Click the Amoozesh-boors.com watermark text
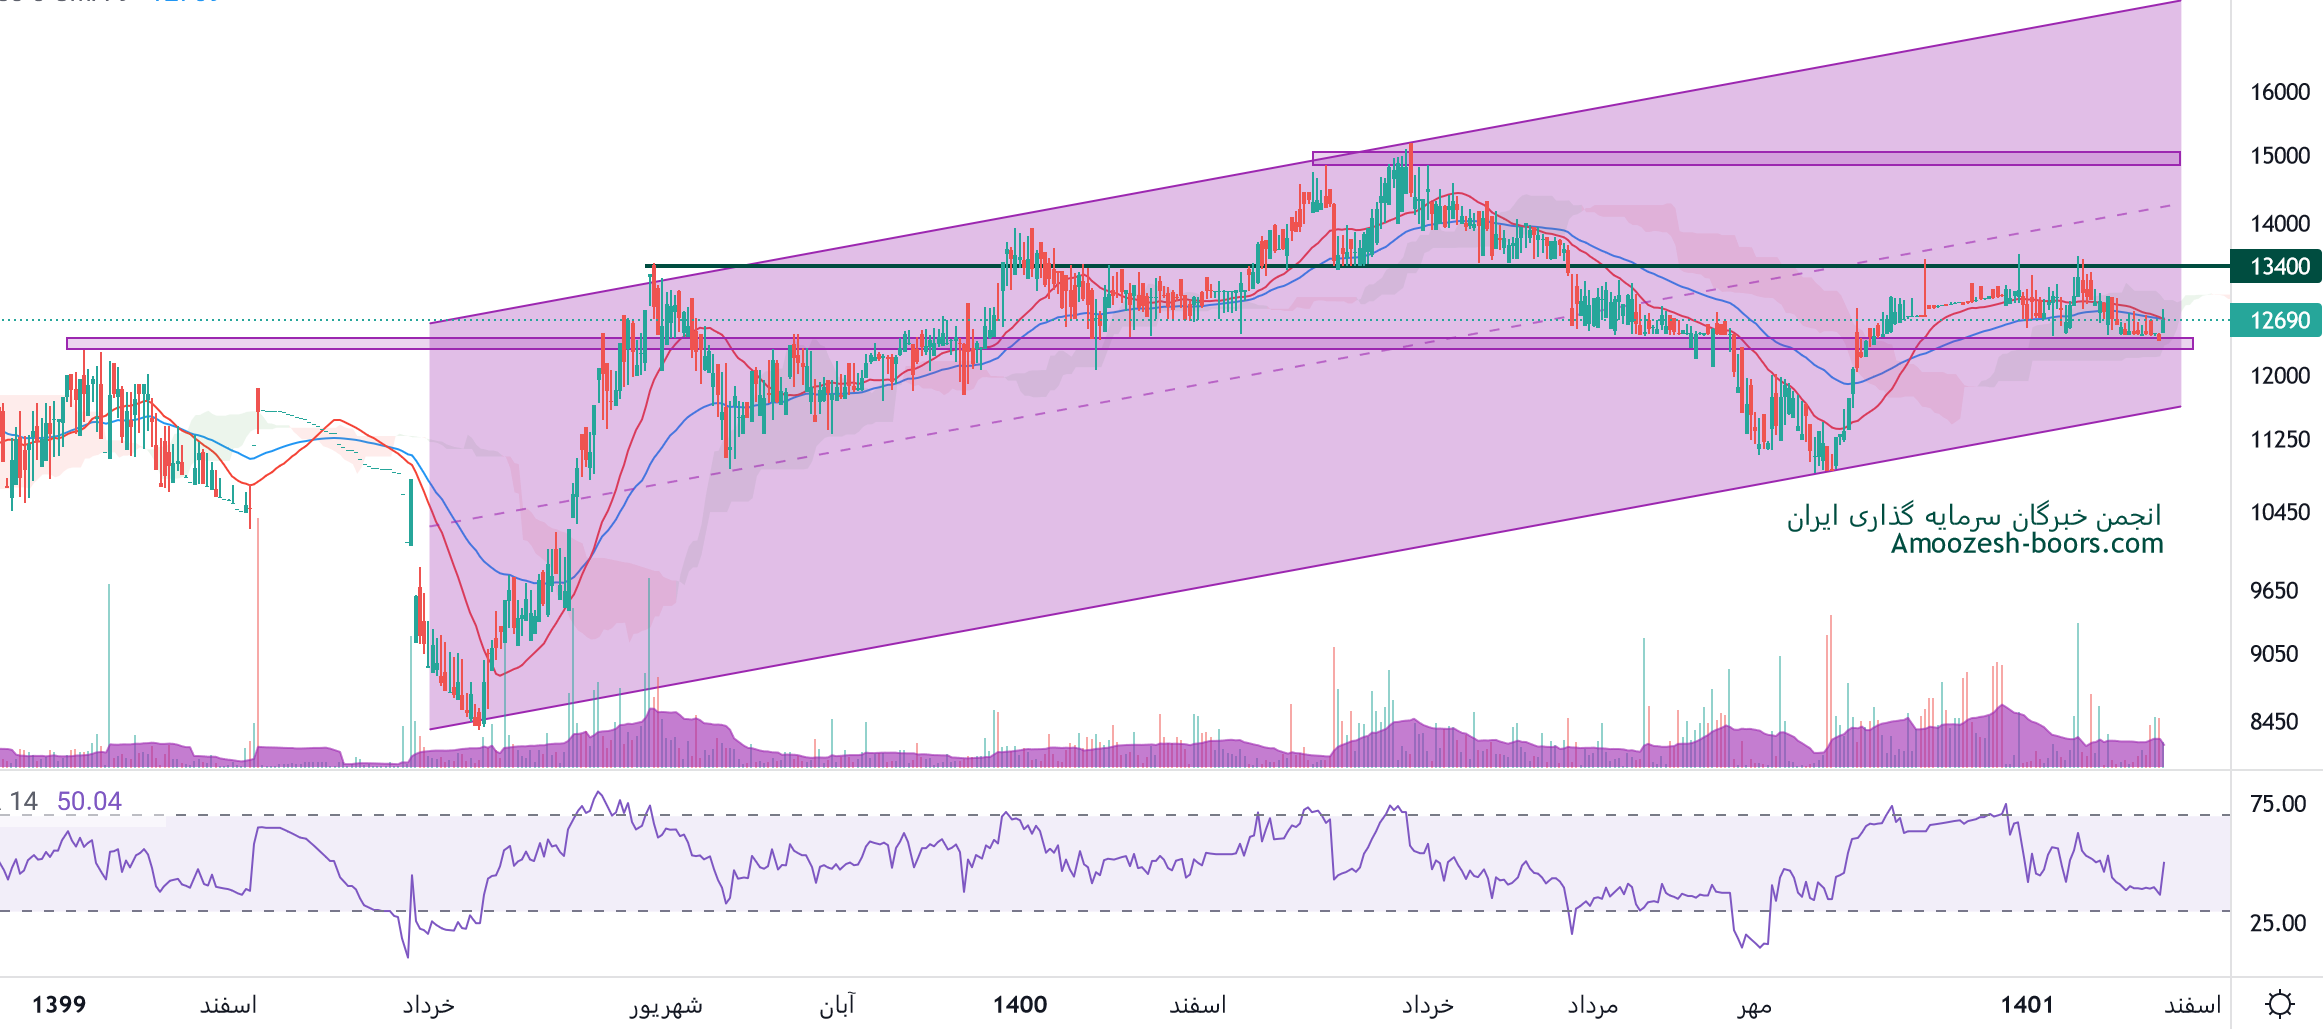 pyautogui.click(x=2026, y=543)
